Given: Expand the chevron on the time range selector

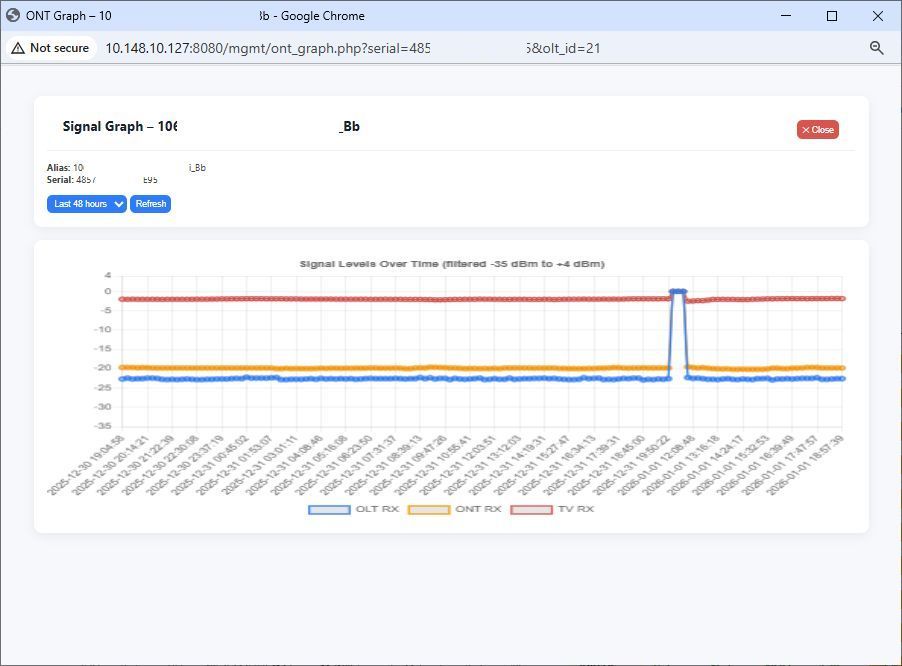Looking at the screenshot, I should tap(119, 203).
